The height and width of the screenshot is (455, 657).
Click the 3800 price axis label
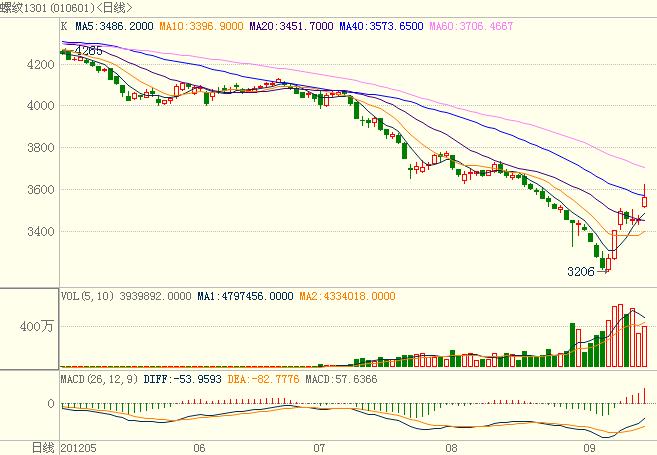[x=40, y=147]
